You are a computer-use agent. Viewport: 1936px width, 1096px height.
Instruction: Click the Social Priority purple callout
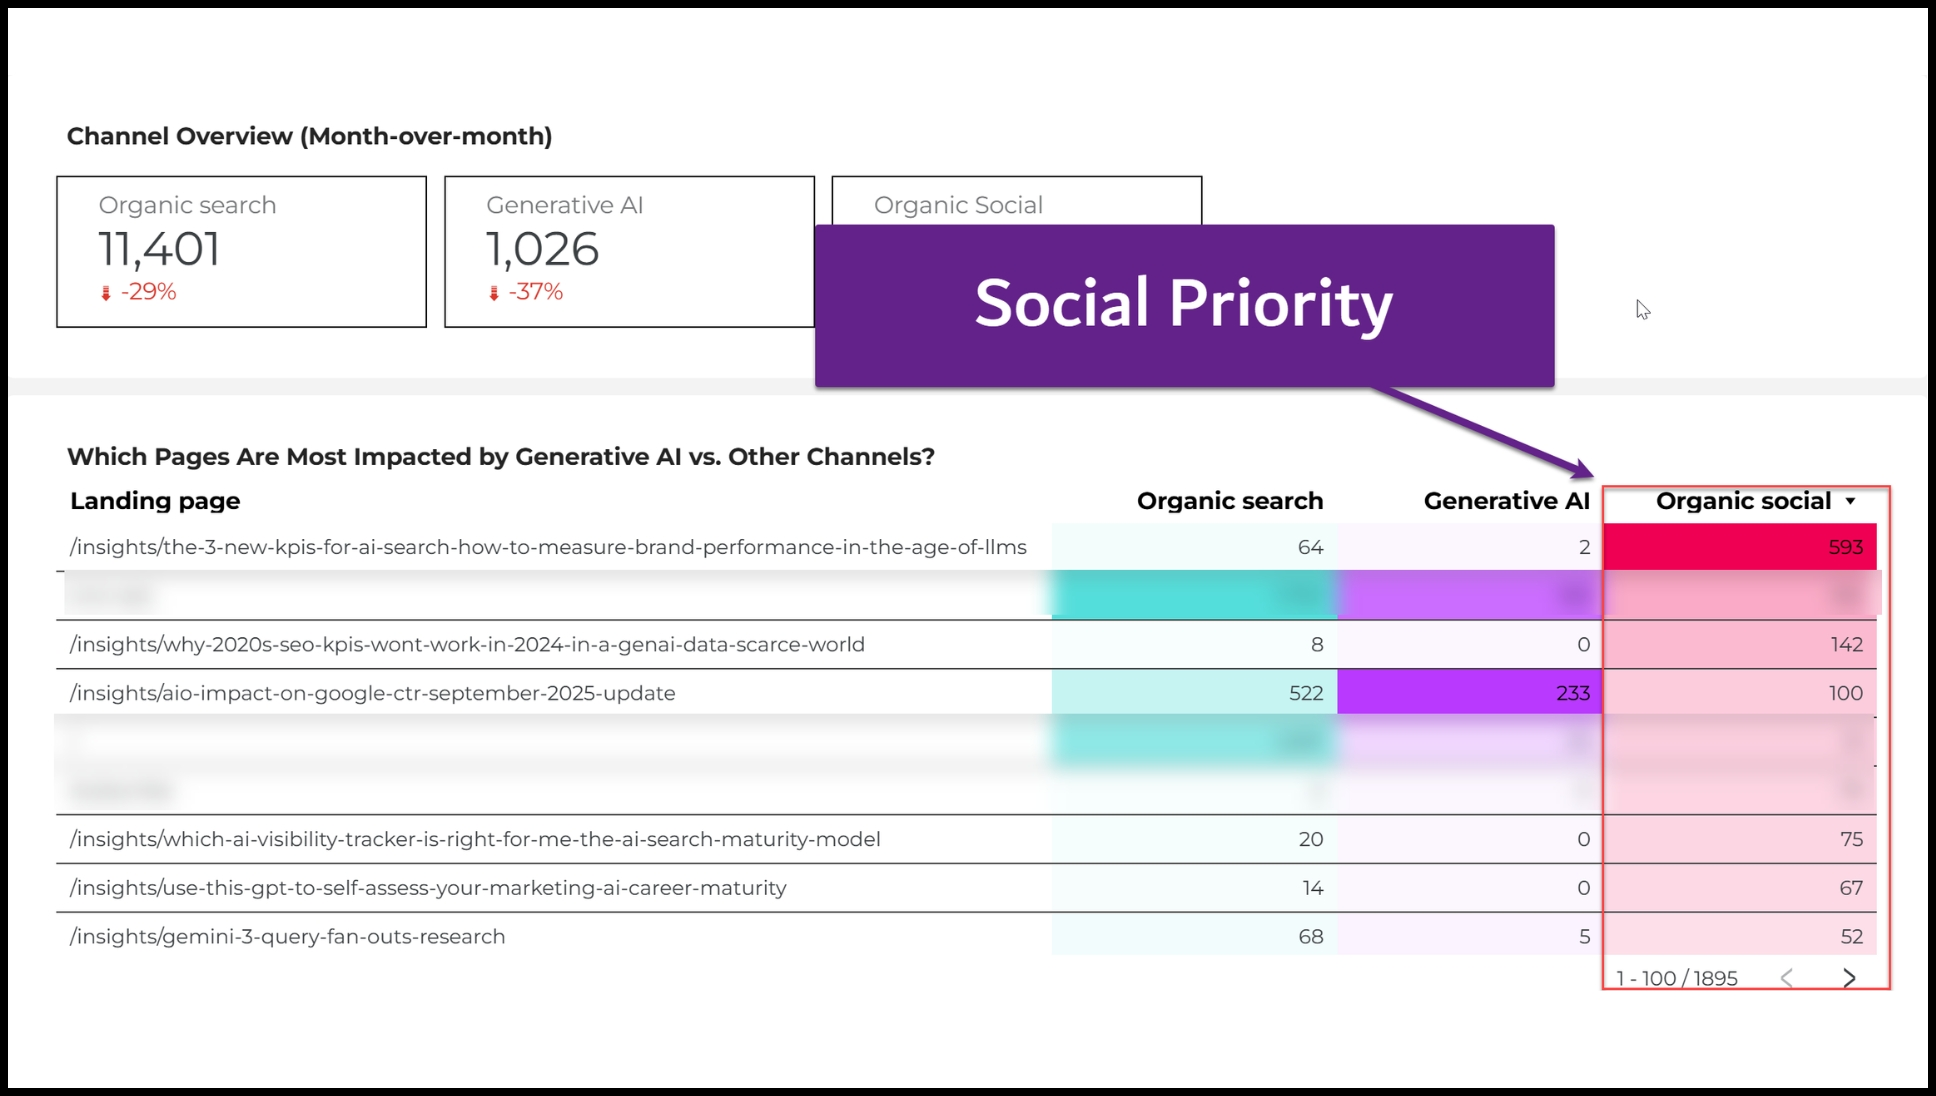(x=1184, y=305)
